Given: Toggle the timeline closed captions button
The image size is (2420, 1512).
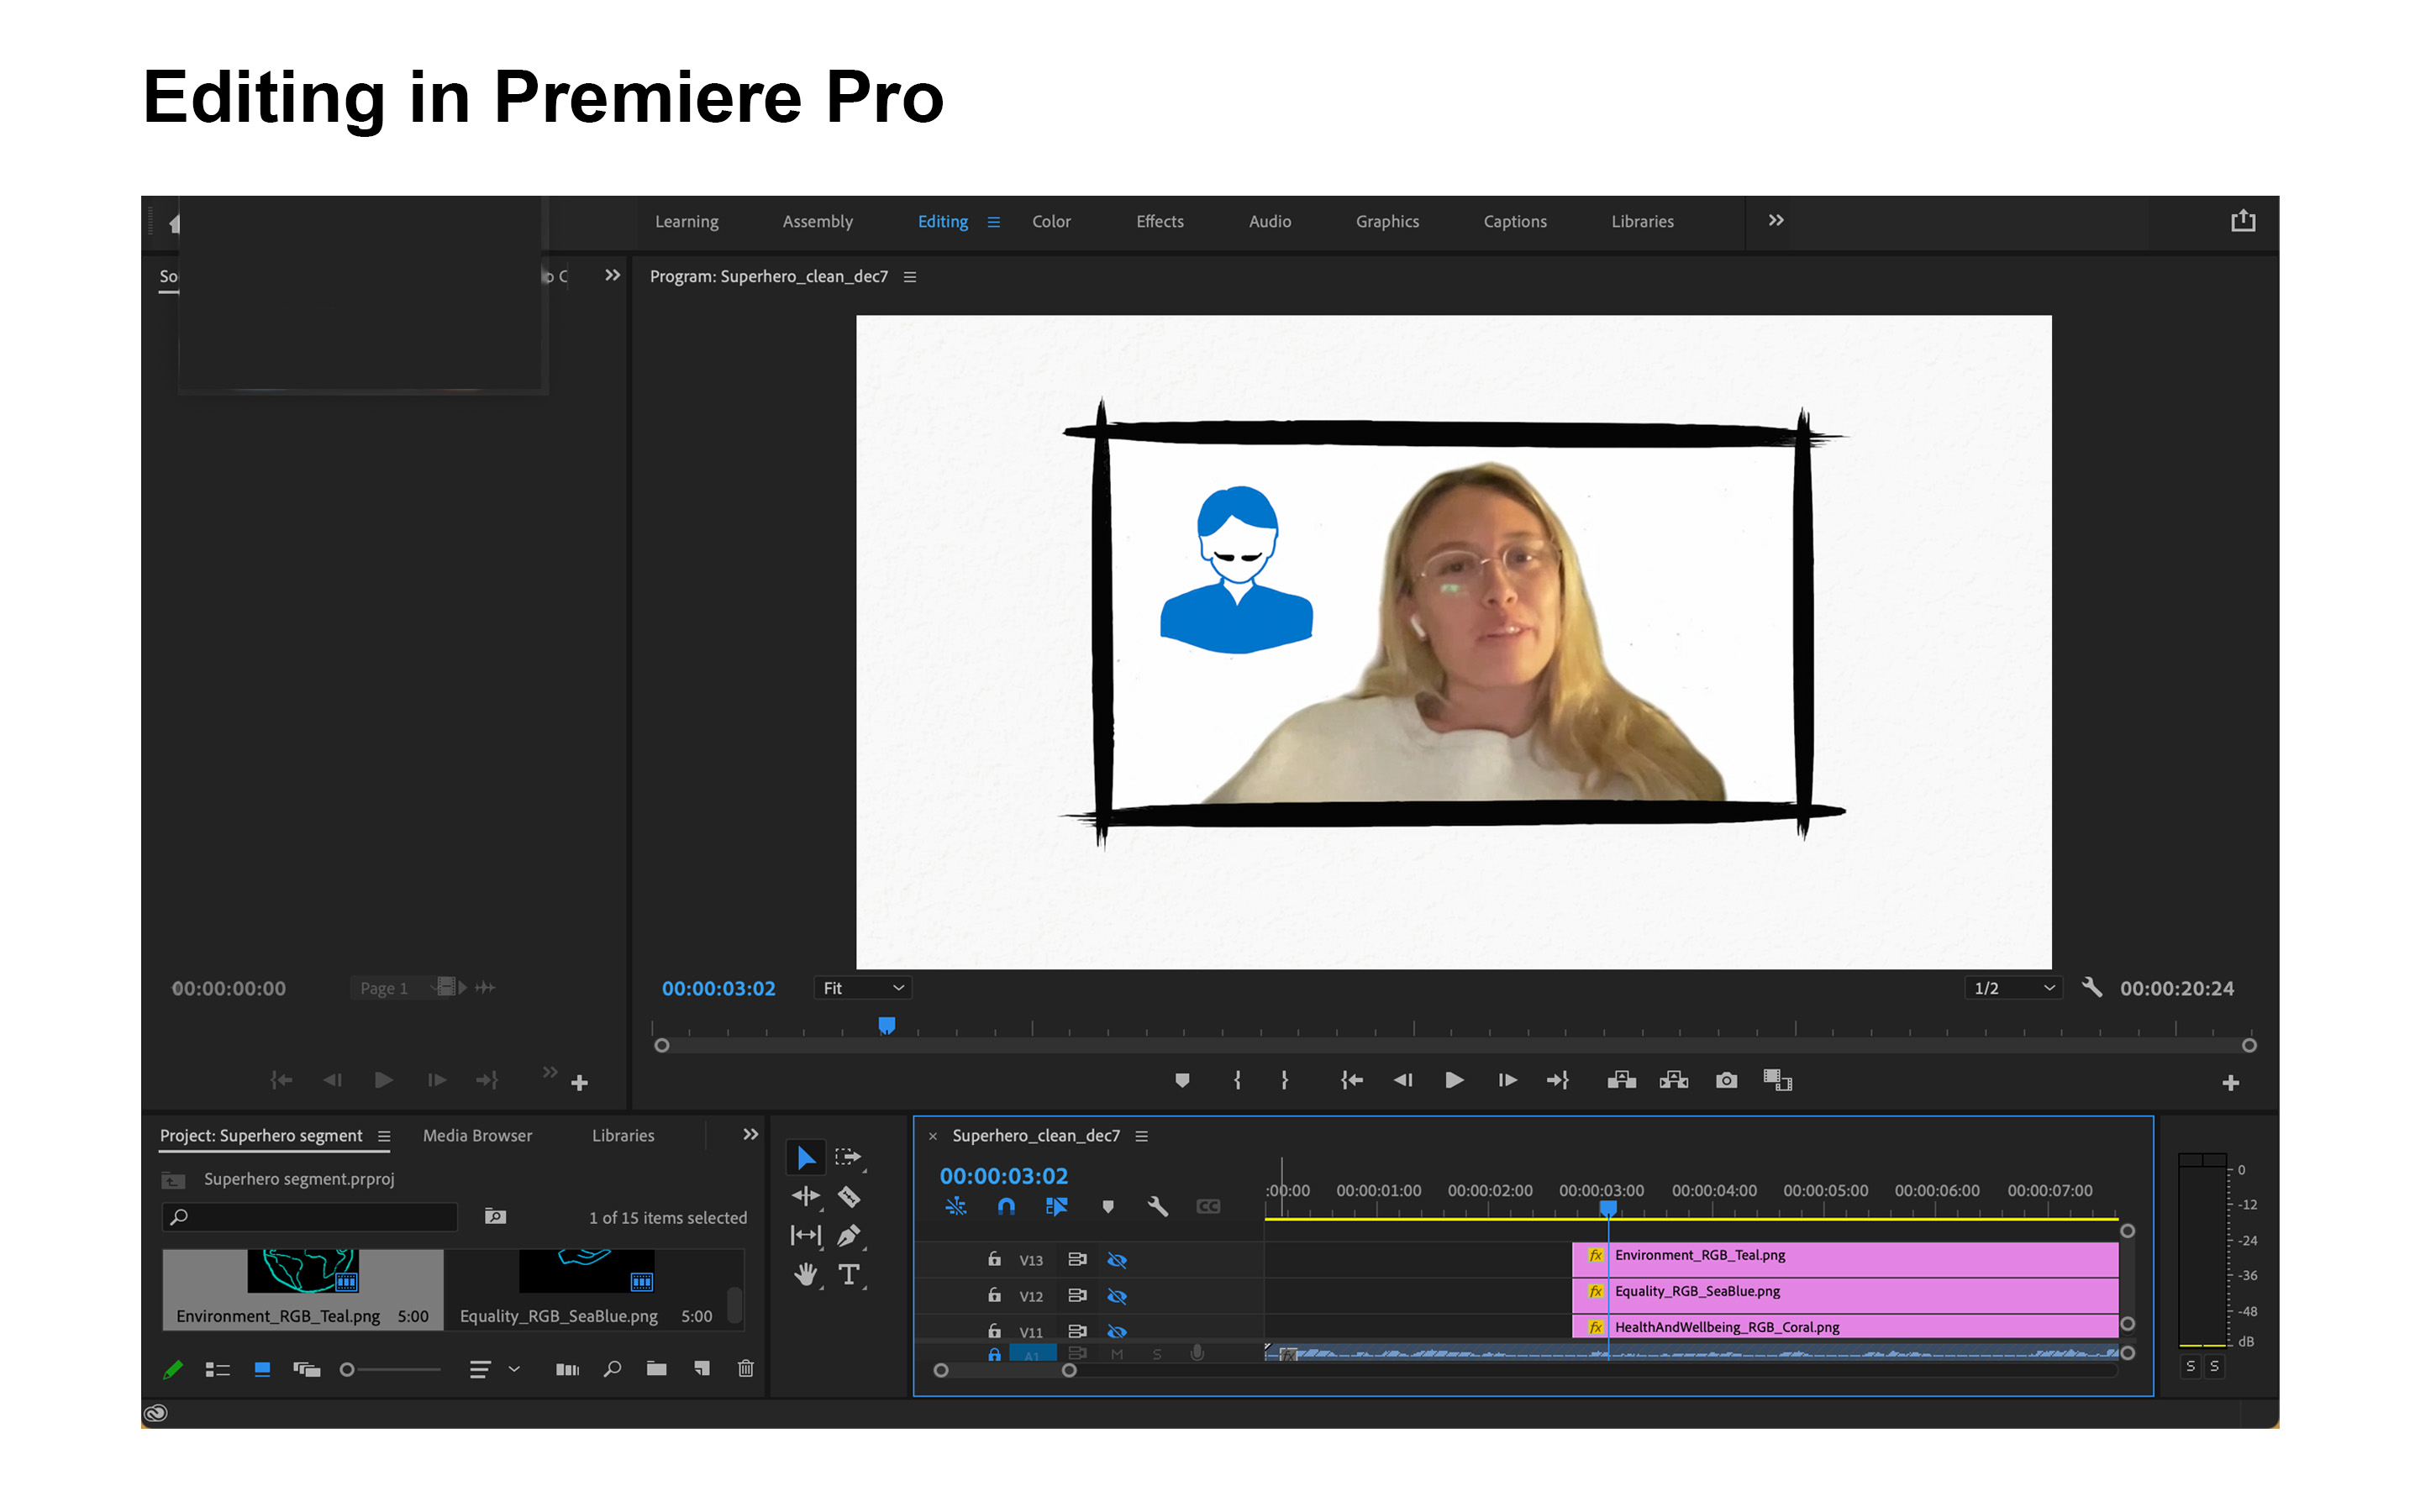Looking at the screenshot, I should point(1208,1206).
